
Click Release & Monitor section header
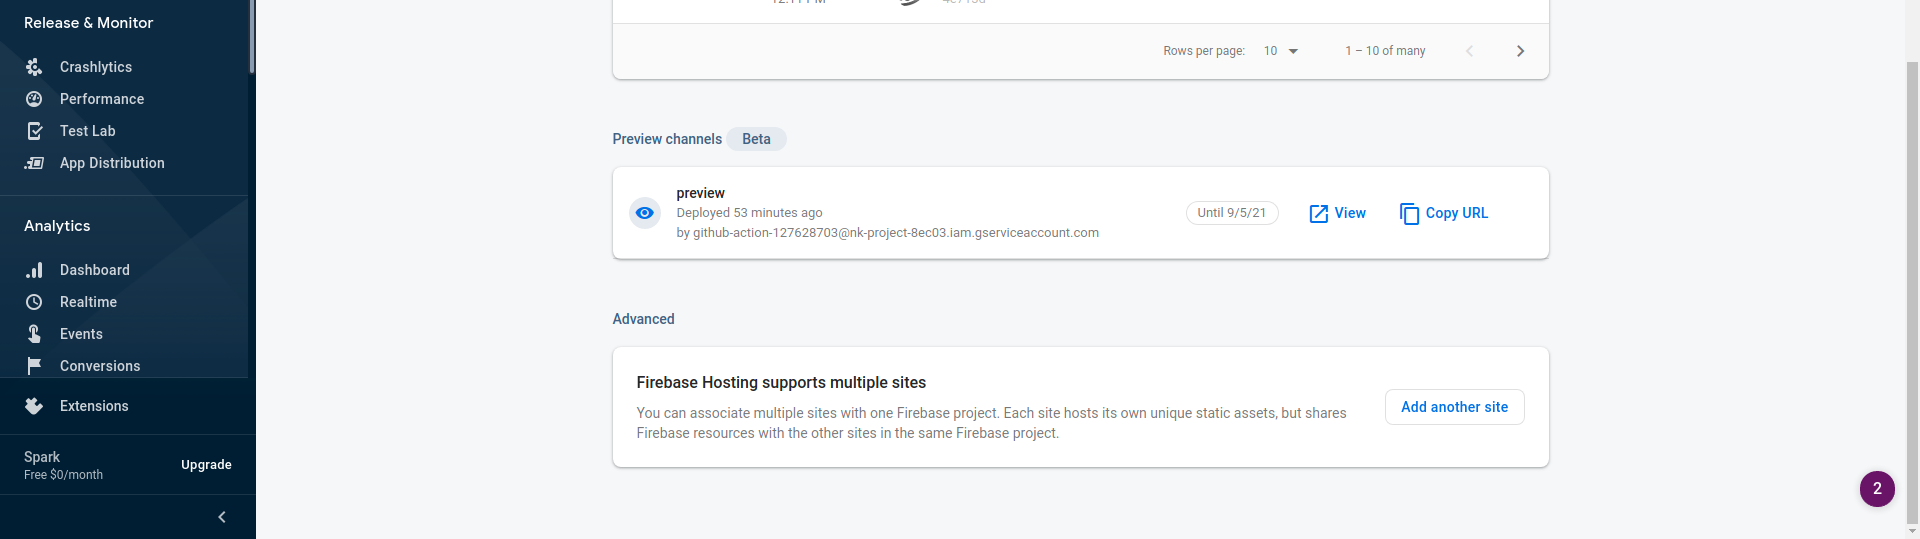[x=88, y=23]
